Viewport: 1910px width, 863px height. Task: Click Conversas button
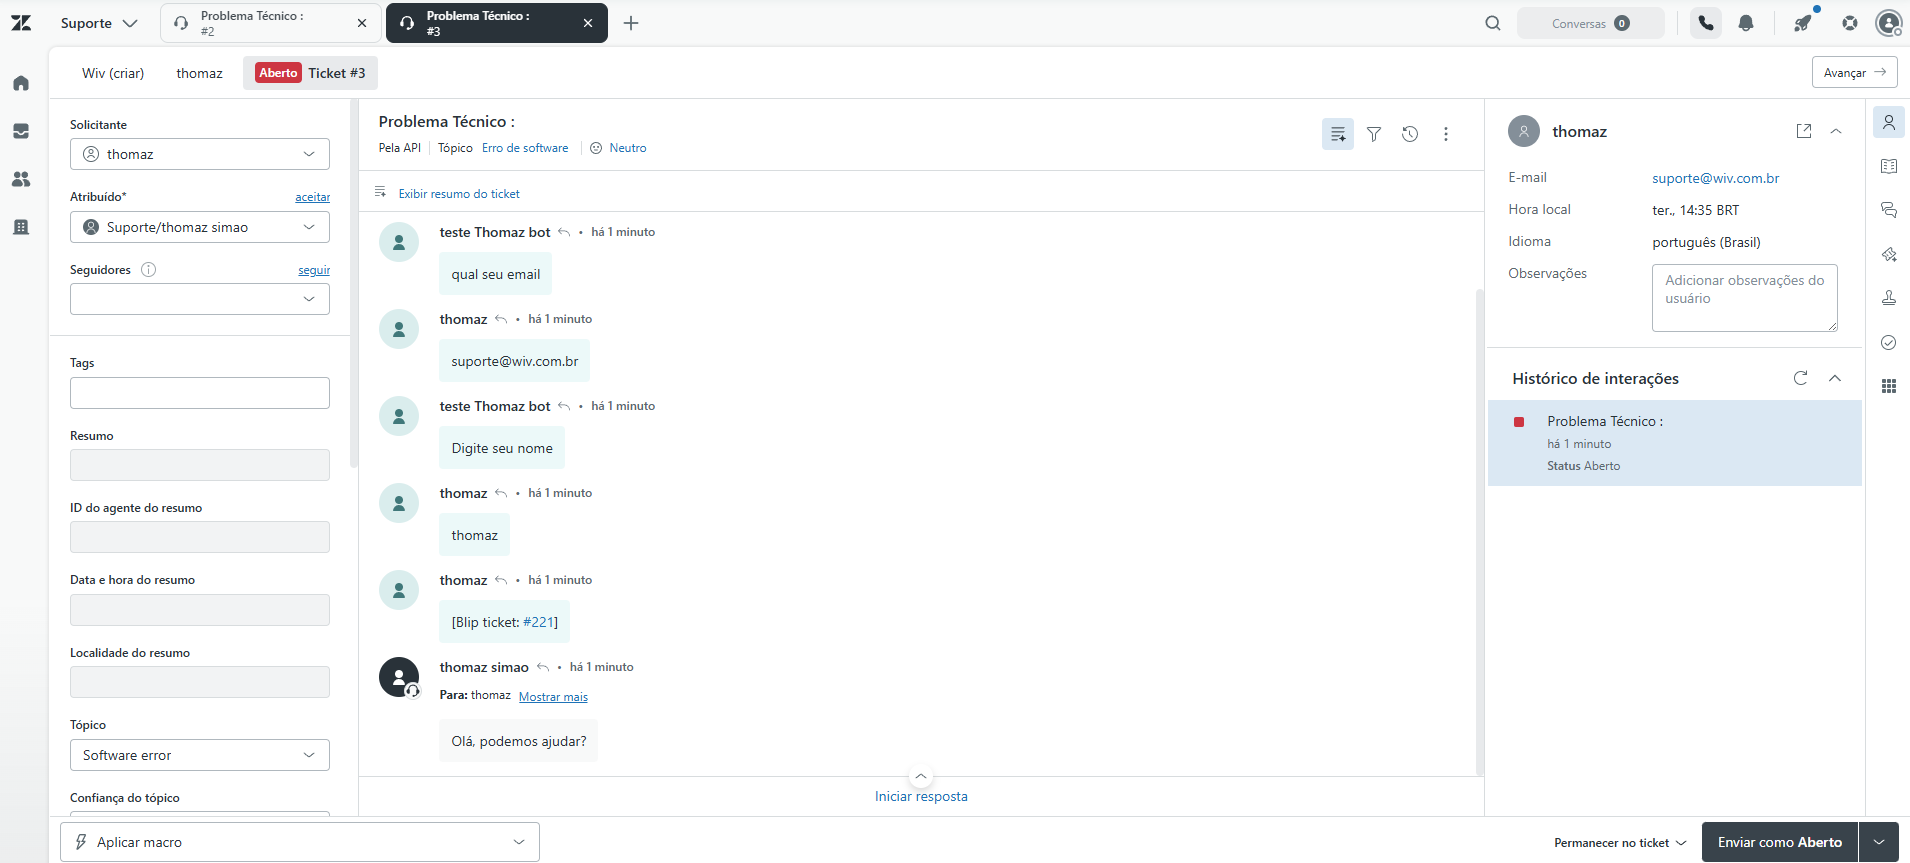1591,23
